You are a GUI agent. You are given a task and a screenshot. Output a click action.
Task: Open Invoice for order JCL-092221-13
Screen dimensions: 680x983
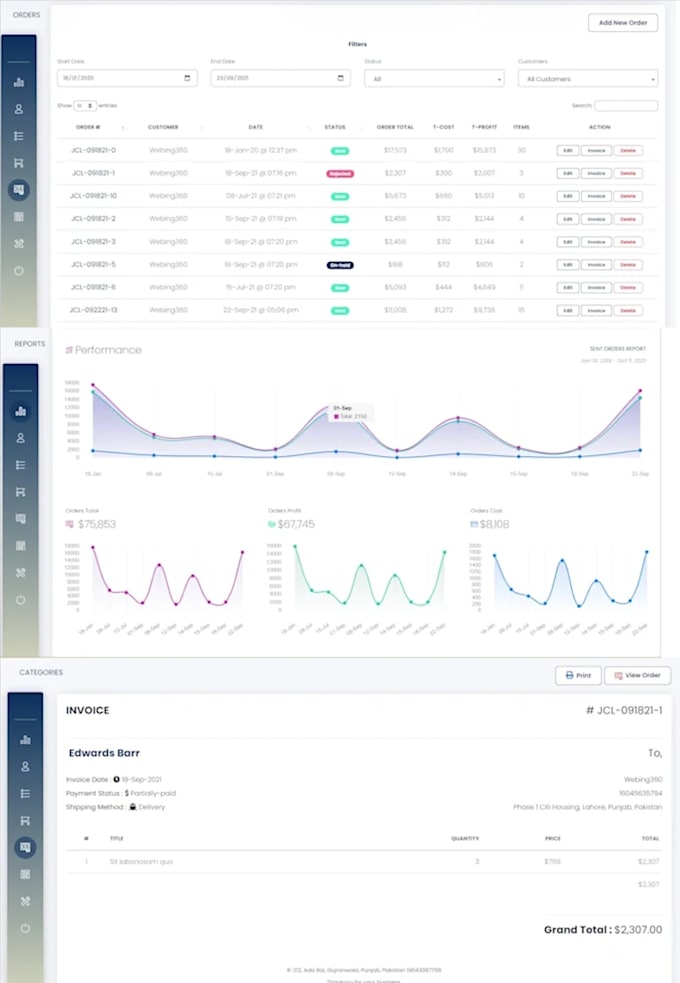click(596, 310)
